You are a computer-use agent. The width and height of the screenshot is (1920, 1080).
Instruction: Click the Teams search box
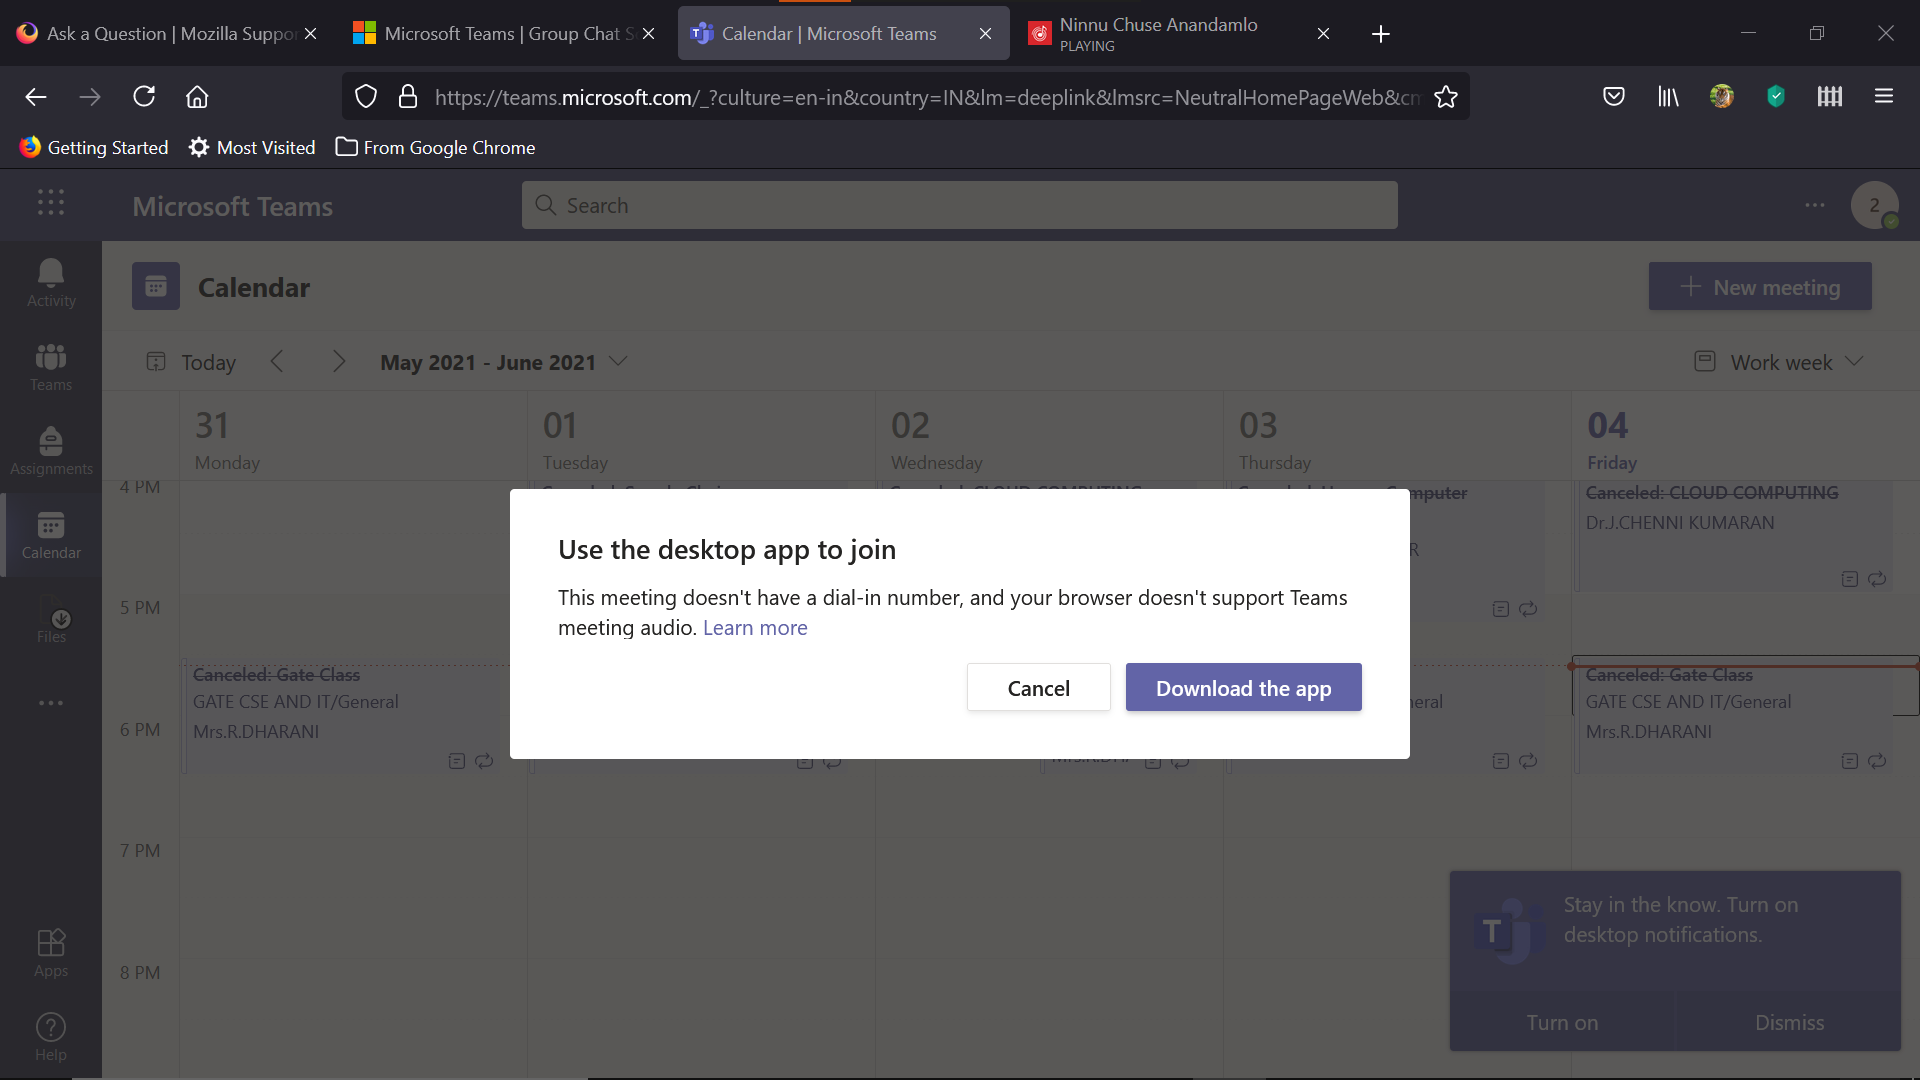click(x=959, y=205)
